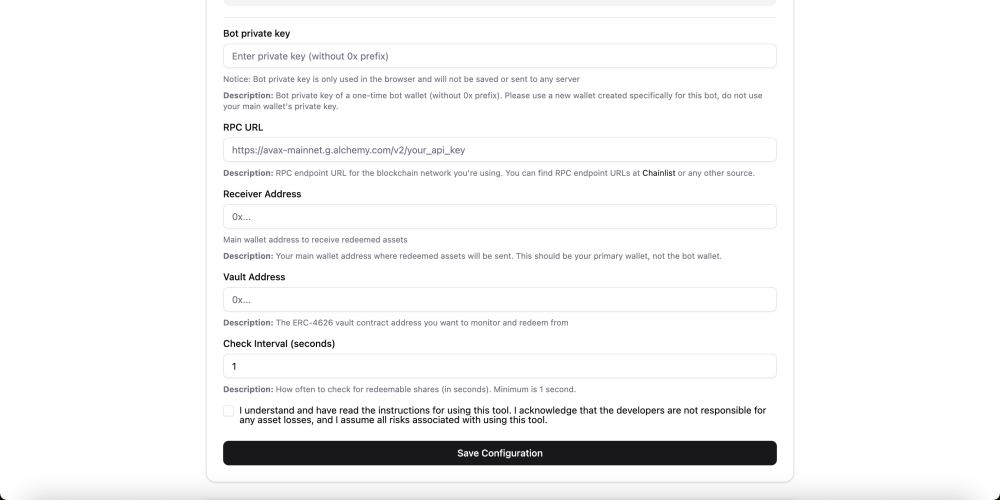Click the "I understand and have read" acknowledgment text
Viewport: 1000px width, 500px height.
click(503, 415)
